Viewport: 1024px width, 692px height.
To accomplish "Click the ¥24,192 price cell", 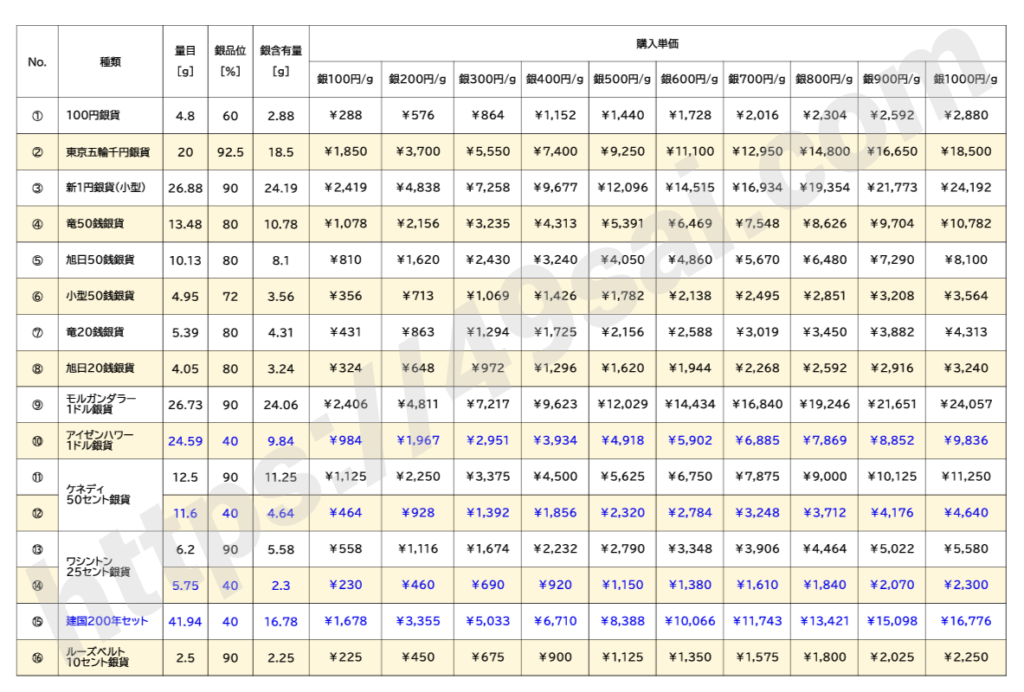I will [x=965, y=188].
